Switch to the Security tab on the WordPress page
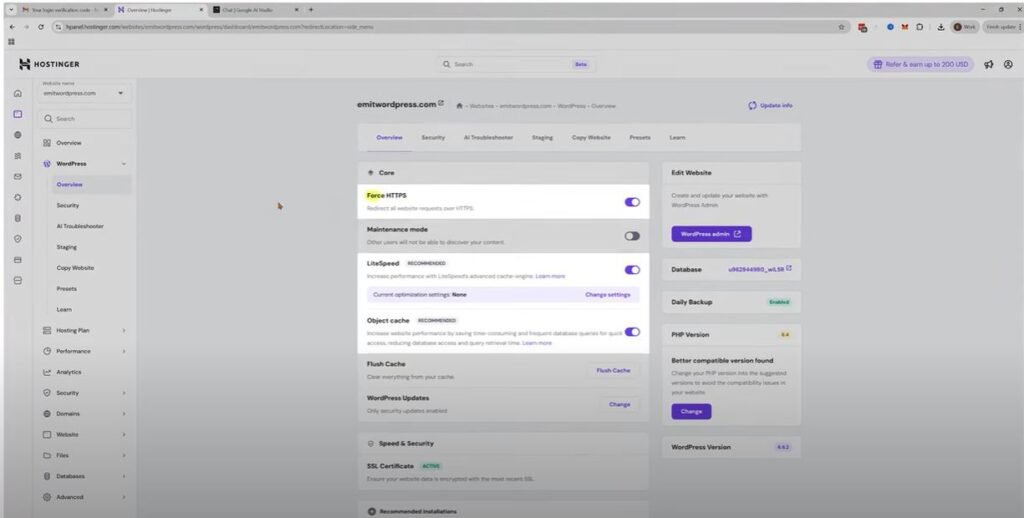The width and height of the screenshot is (1024, 518). (433, 138)
